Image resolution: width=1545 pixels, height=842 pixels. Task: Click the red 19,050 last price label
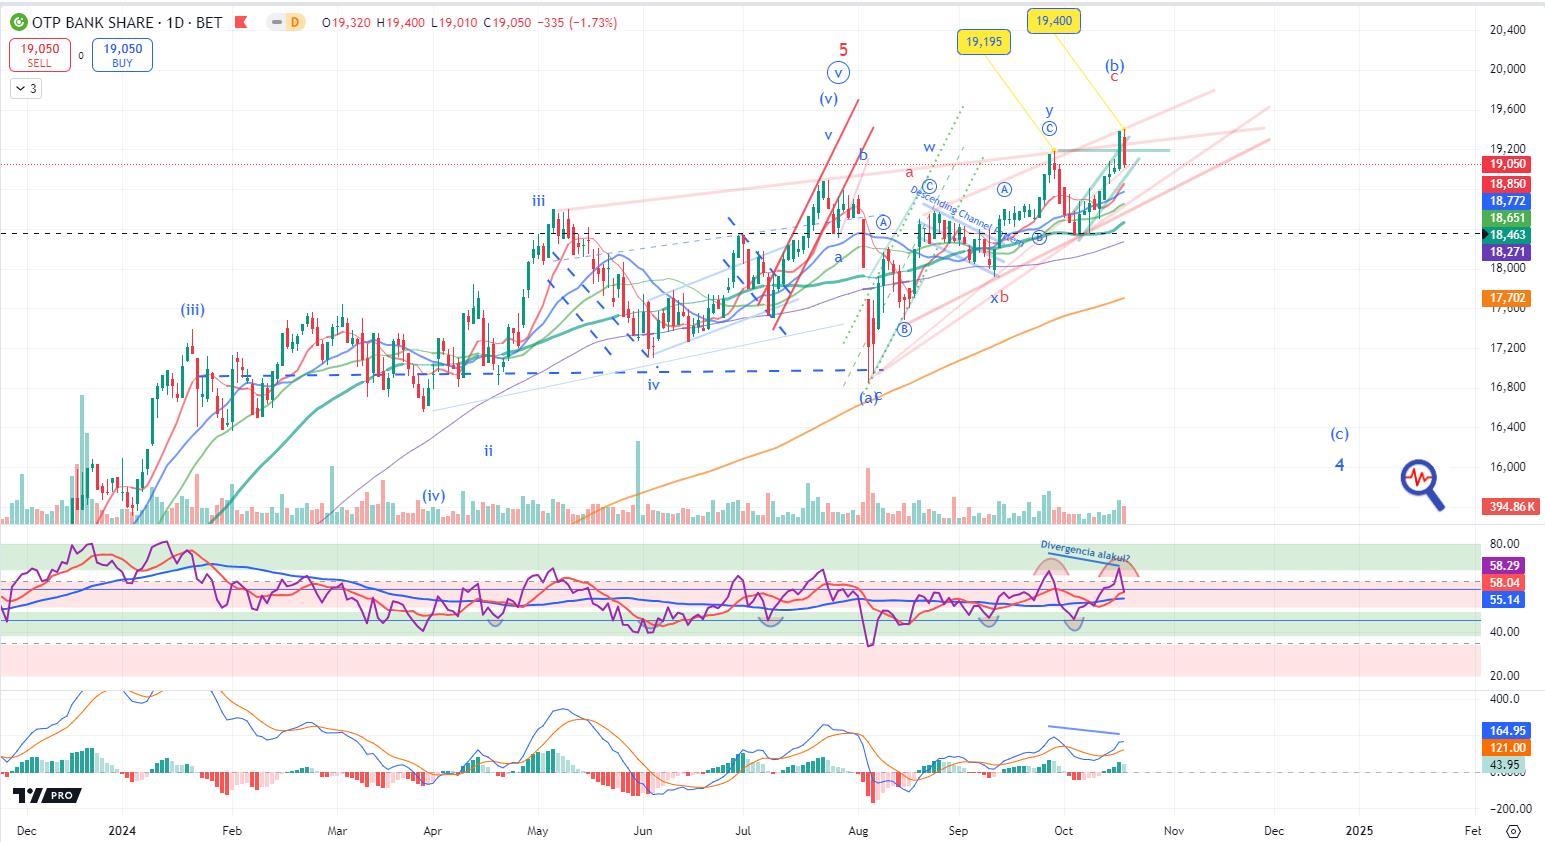tap(1508, 164)
